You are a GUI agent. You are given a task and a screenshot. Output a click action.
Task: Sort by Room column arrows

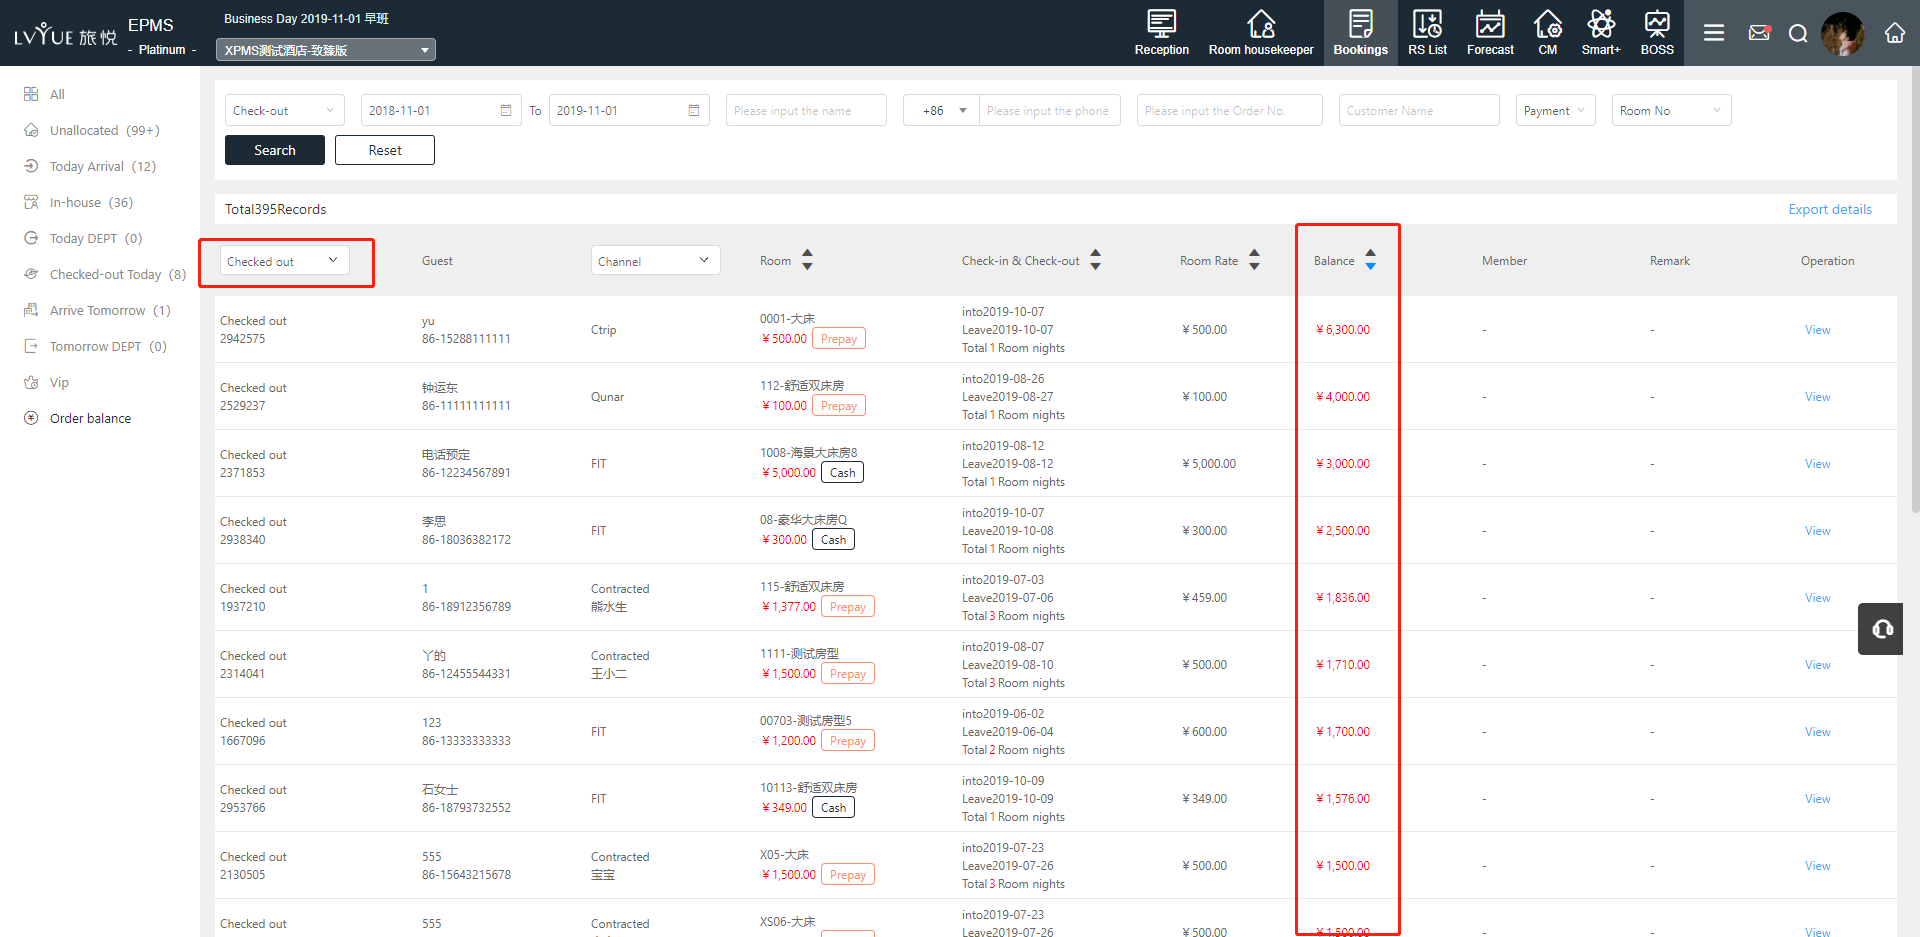click(807, 260)
